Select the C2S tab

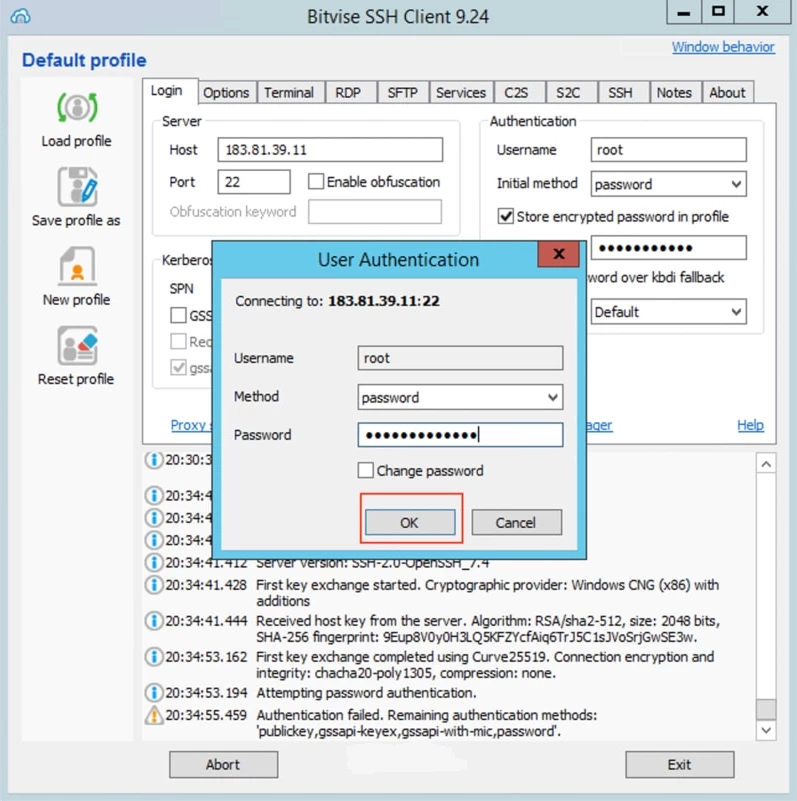point(516,92)
